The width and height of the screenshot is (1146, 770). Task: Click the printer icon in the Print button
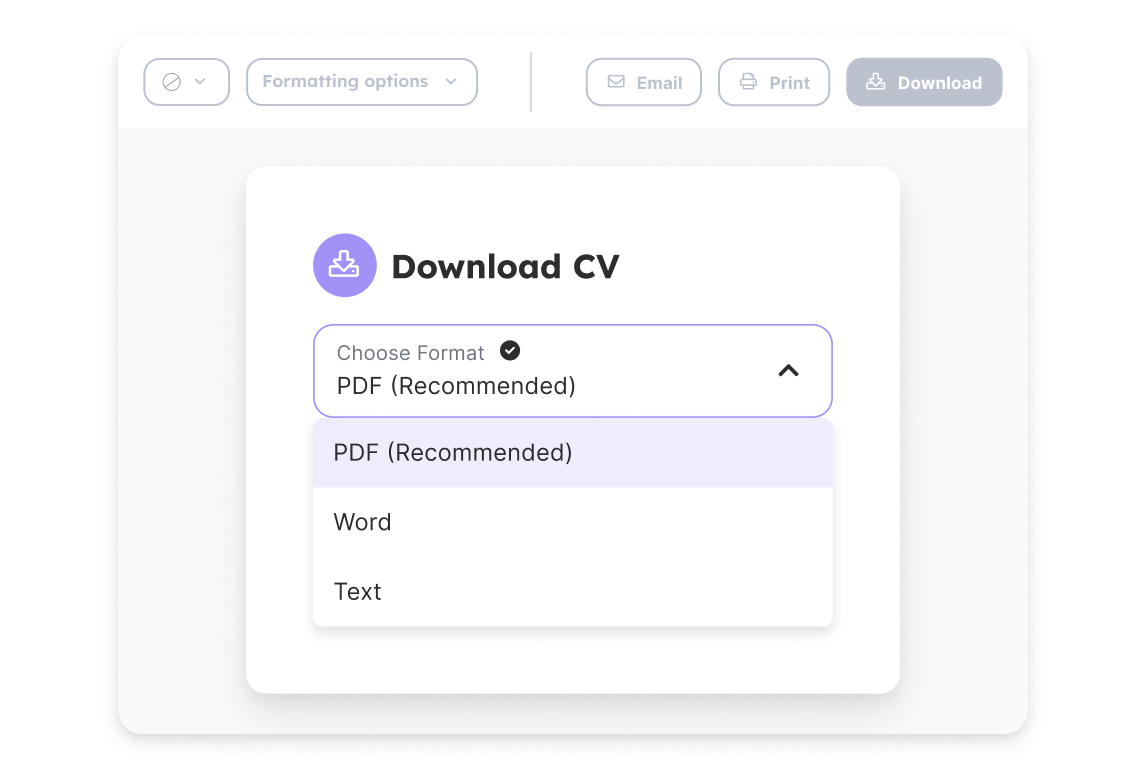748,82
